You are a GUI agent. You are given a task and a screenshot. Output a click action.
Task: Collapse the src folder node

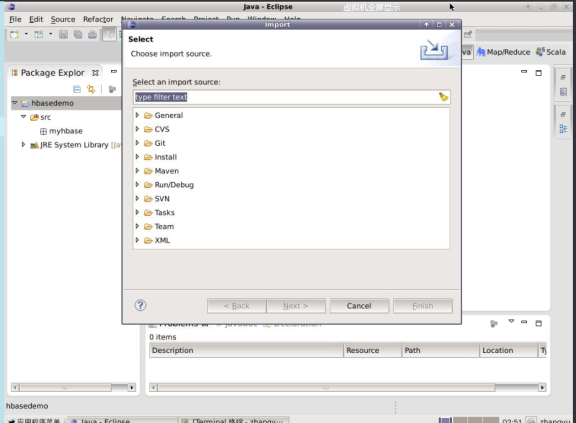(x=24, y=117)
